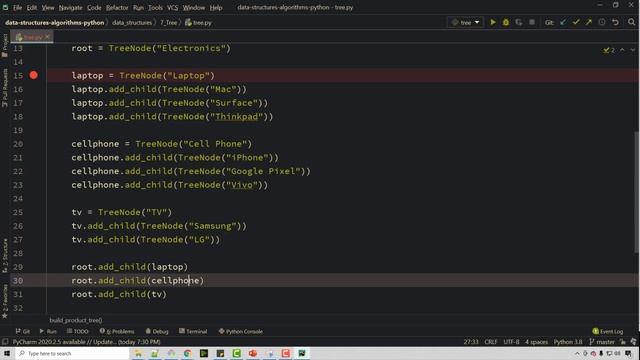Go to previous highlighted problem arrow

point(622,50)
